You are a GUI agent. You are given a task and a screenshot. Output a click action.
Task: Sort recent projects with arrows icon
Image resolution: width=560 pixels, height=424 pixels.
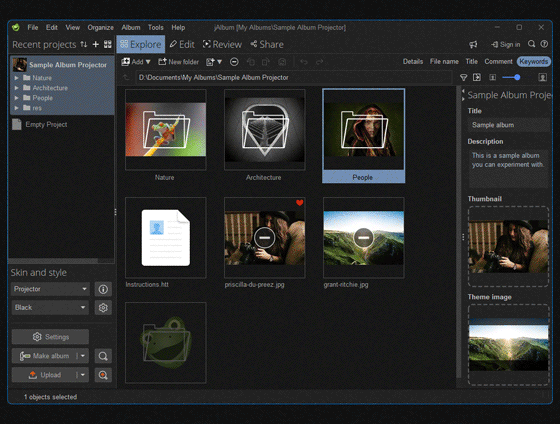(x=84, y=44)
